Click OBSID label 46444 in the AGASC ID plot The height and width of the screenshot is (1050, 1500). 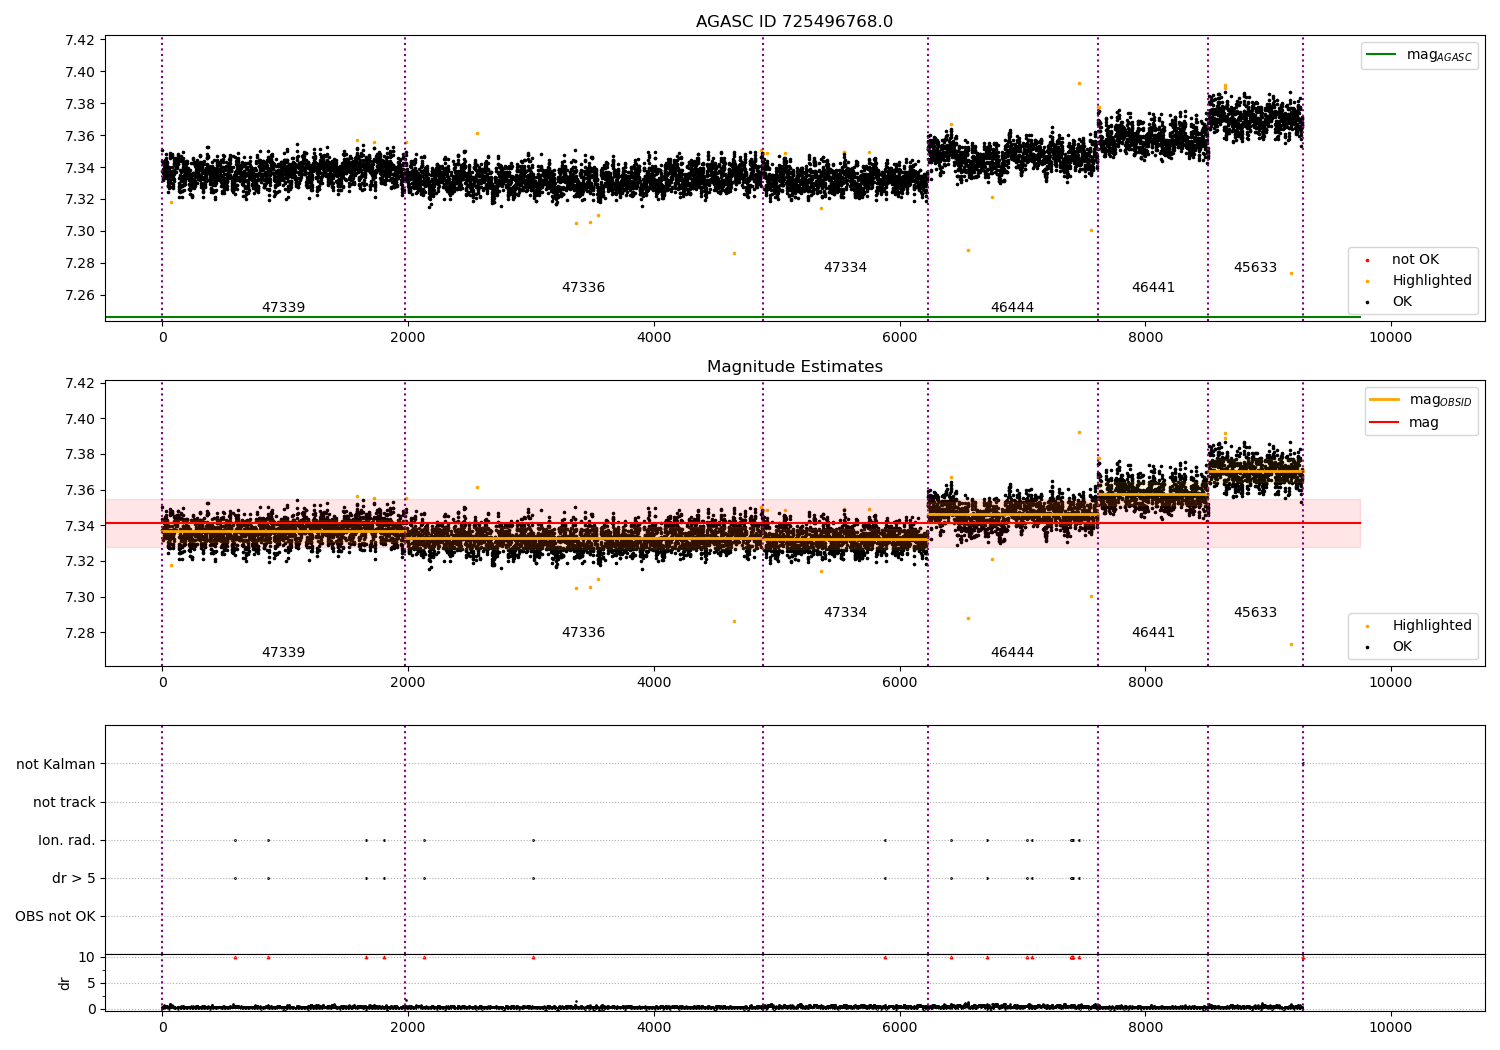(1012, 308)
